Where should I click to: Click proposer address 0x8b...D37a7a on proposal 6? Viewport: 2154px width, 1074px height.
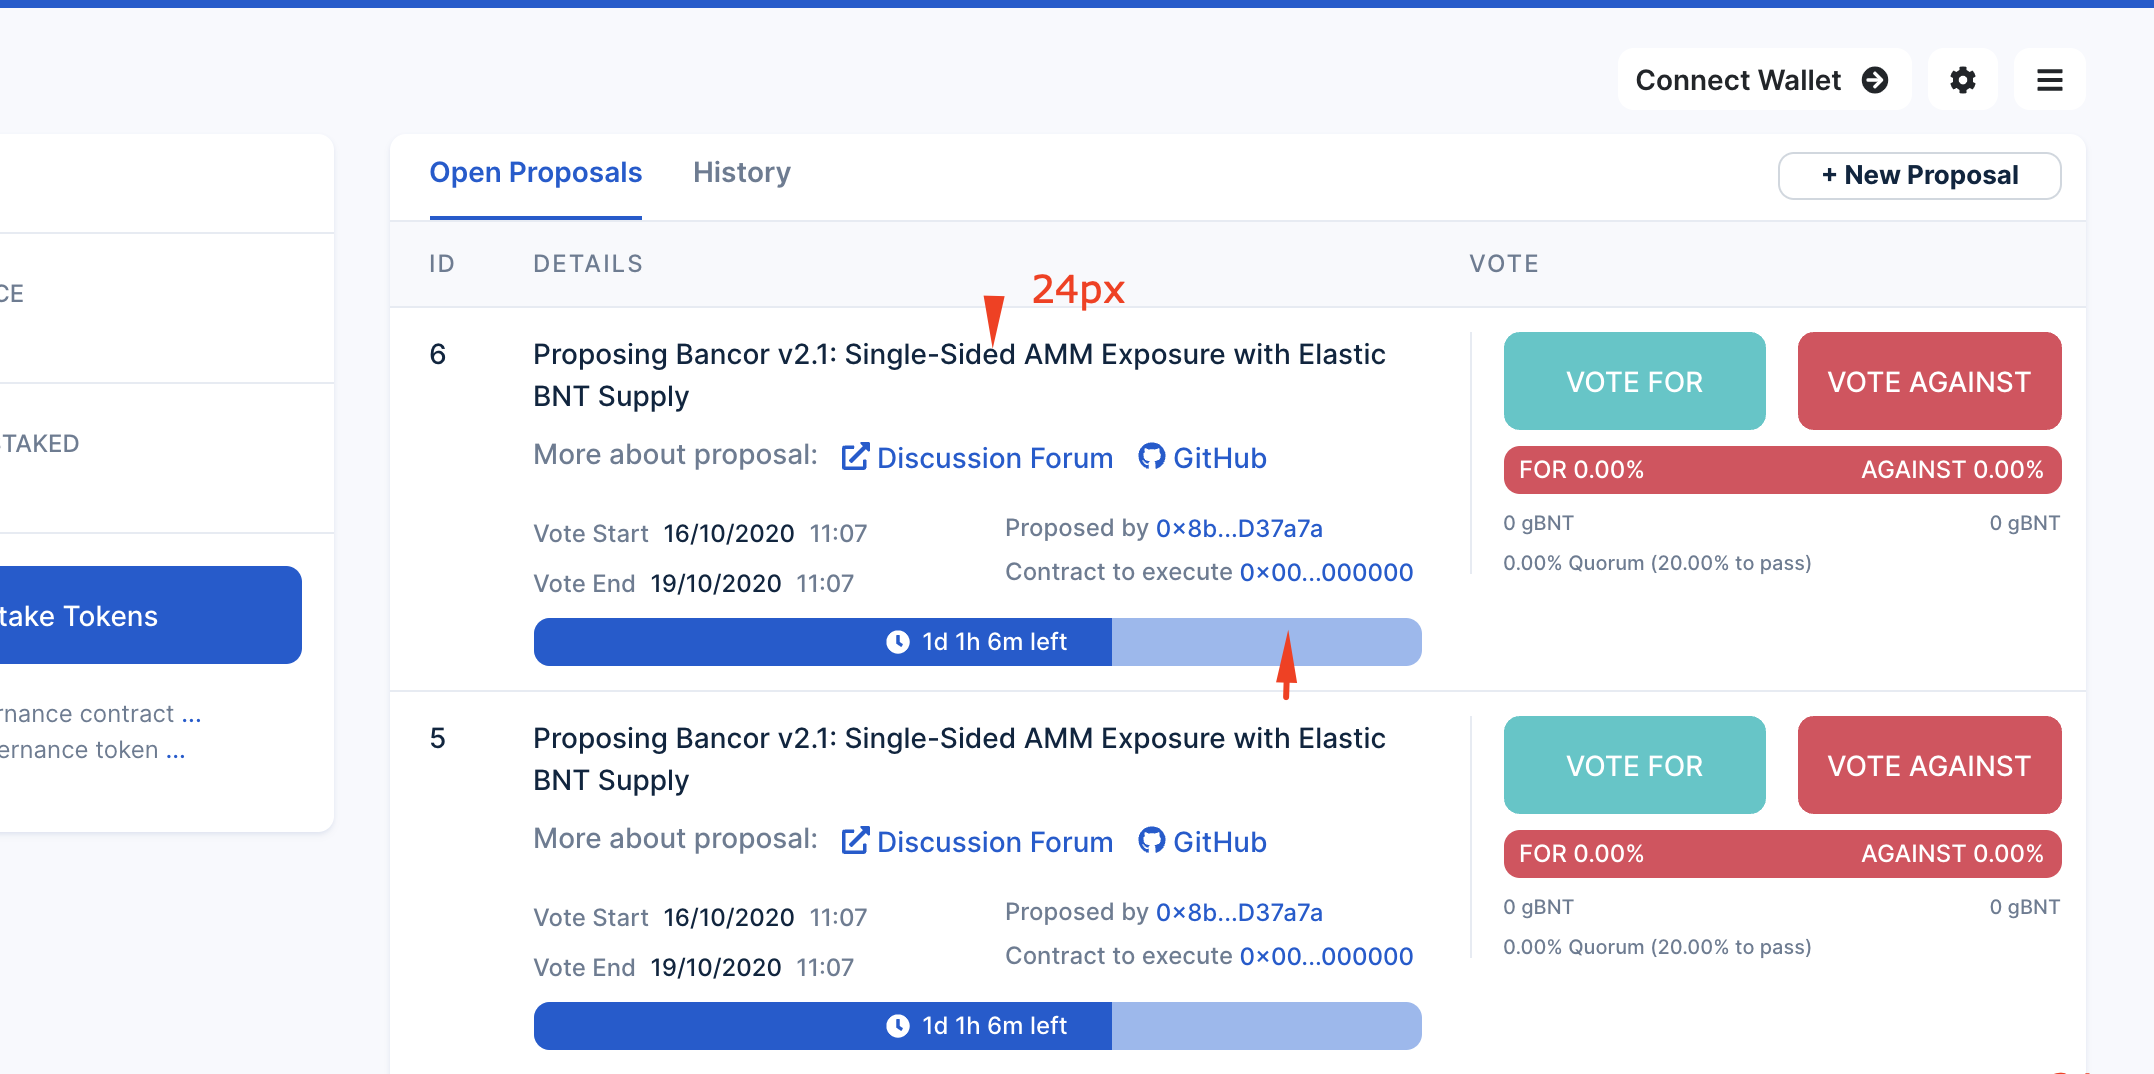pos(1238,528)
